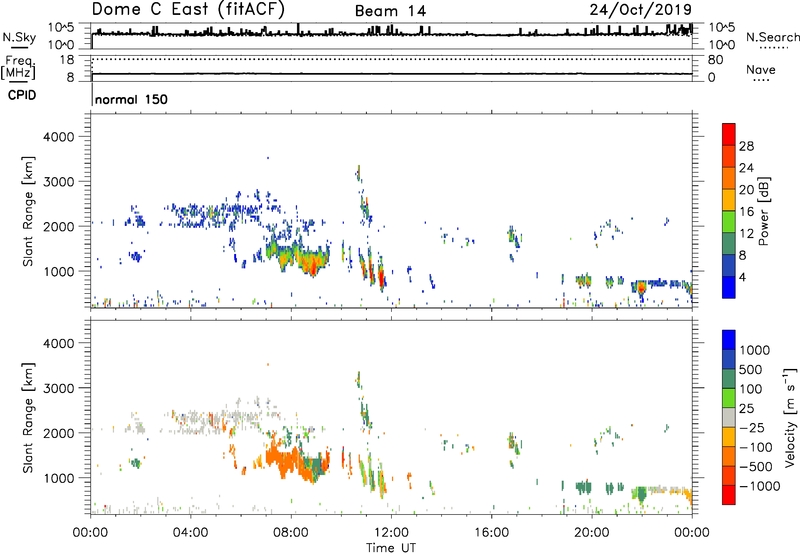
Task: Click the 'CPID' row label
Action: (22, 95)
